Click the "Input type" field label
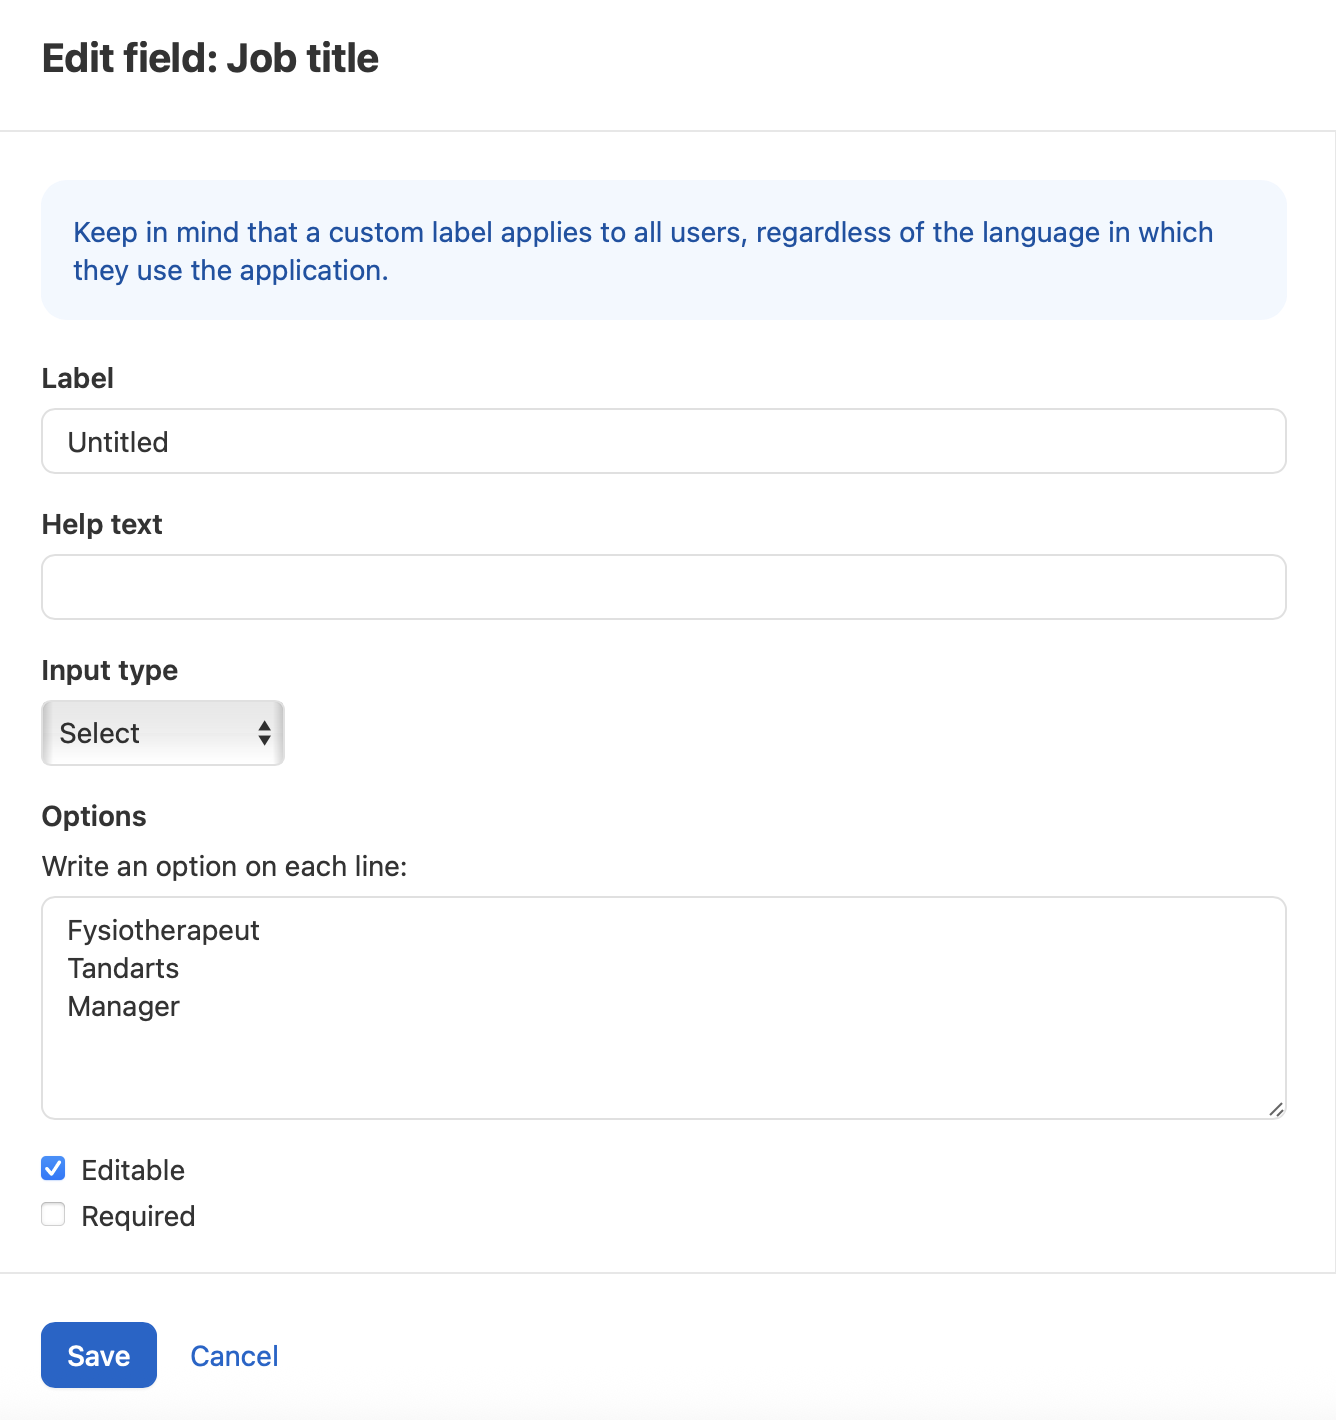Image resolution: width=1336 pixels, height=1420 pixels. (x=110, y=670)
